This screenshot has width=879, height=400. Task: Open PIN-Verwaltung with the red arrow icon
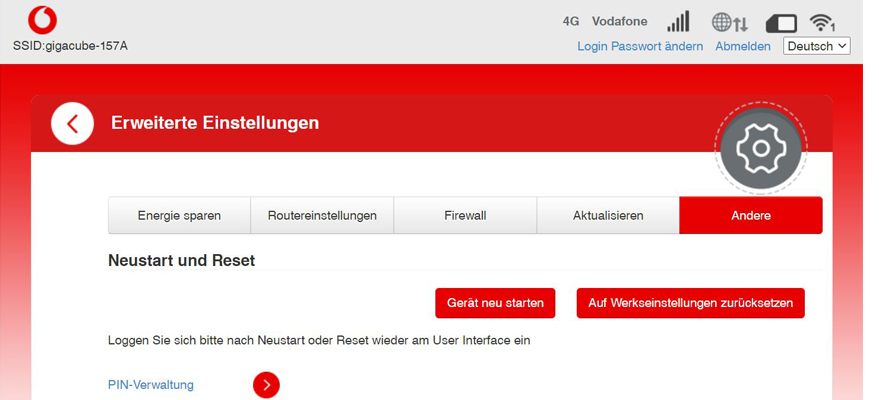tap(266, 385)
